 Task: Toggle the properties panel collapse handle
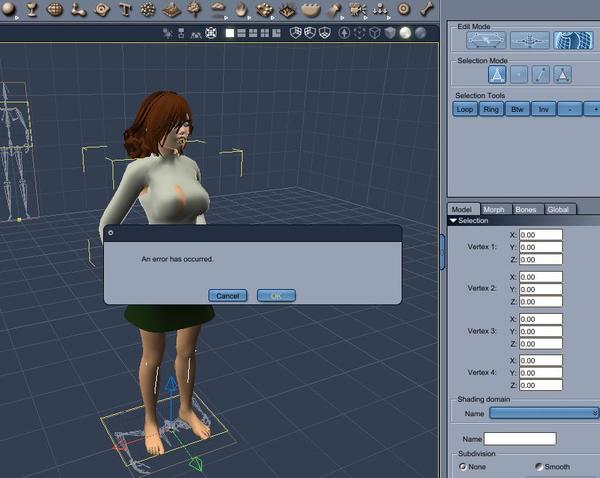coord(442,252)
